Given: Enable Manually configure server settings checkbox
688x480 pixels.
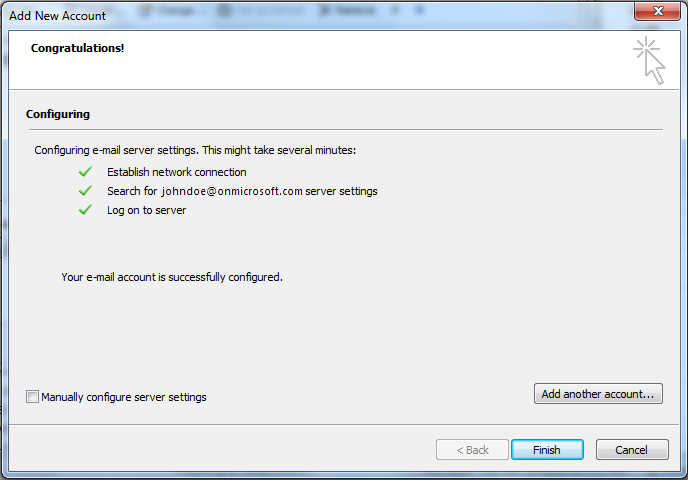Looking at the screenshot, I should pos(33,397).
